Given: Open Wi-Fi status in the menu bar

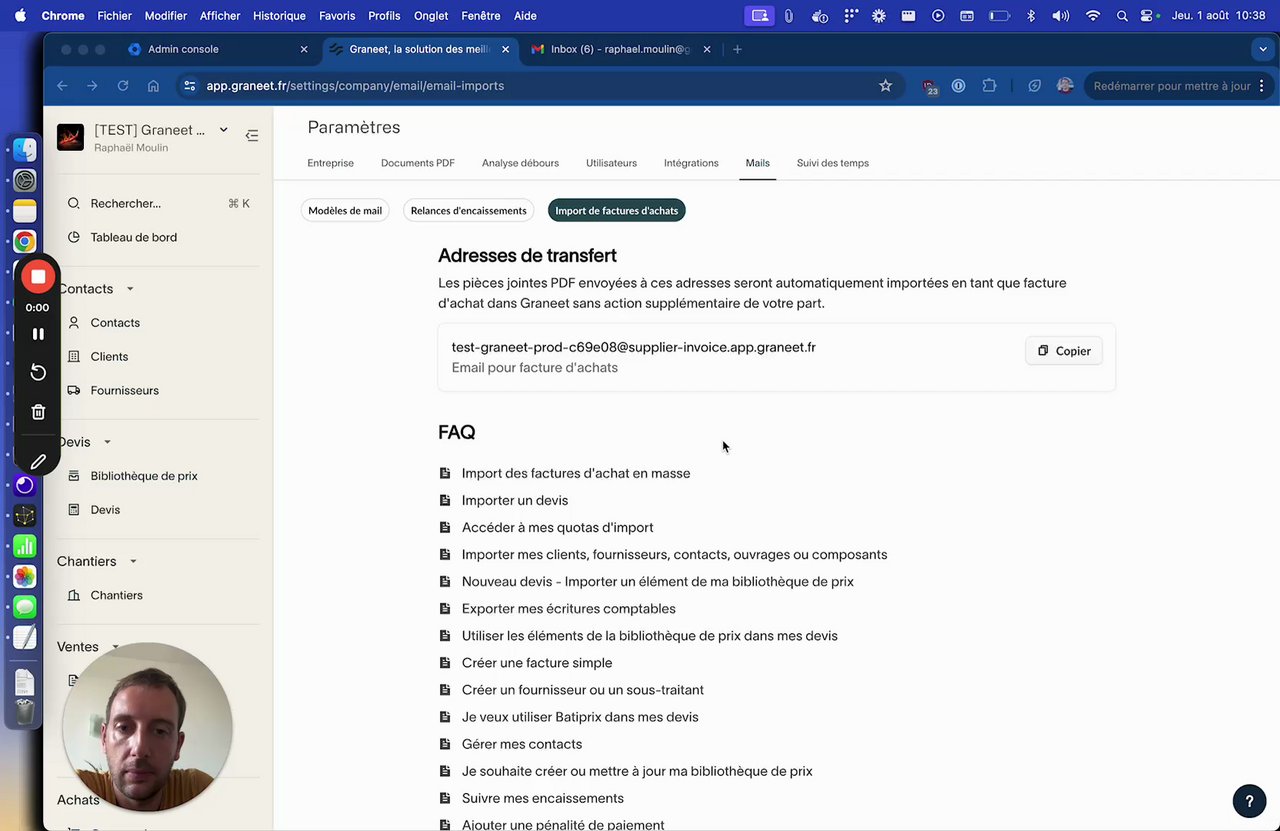Looking at the screenshot, I should click(1093, 16).
